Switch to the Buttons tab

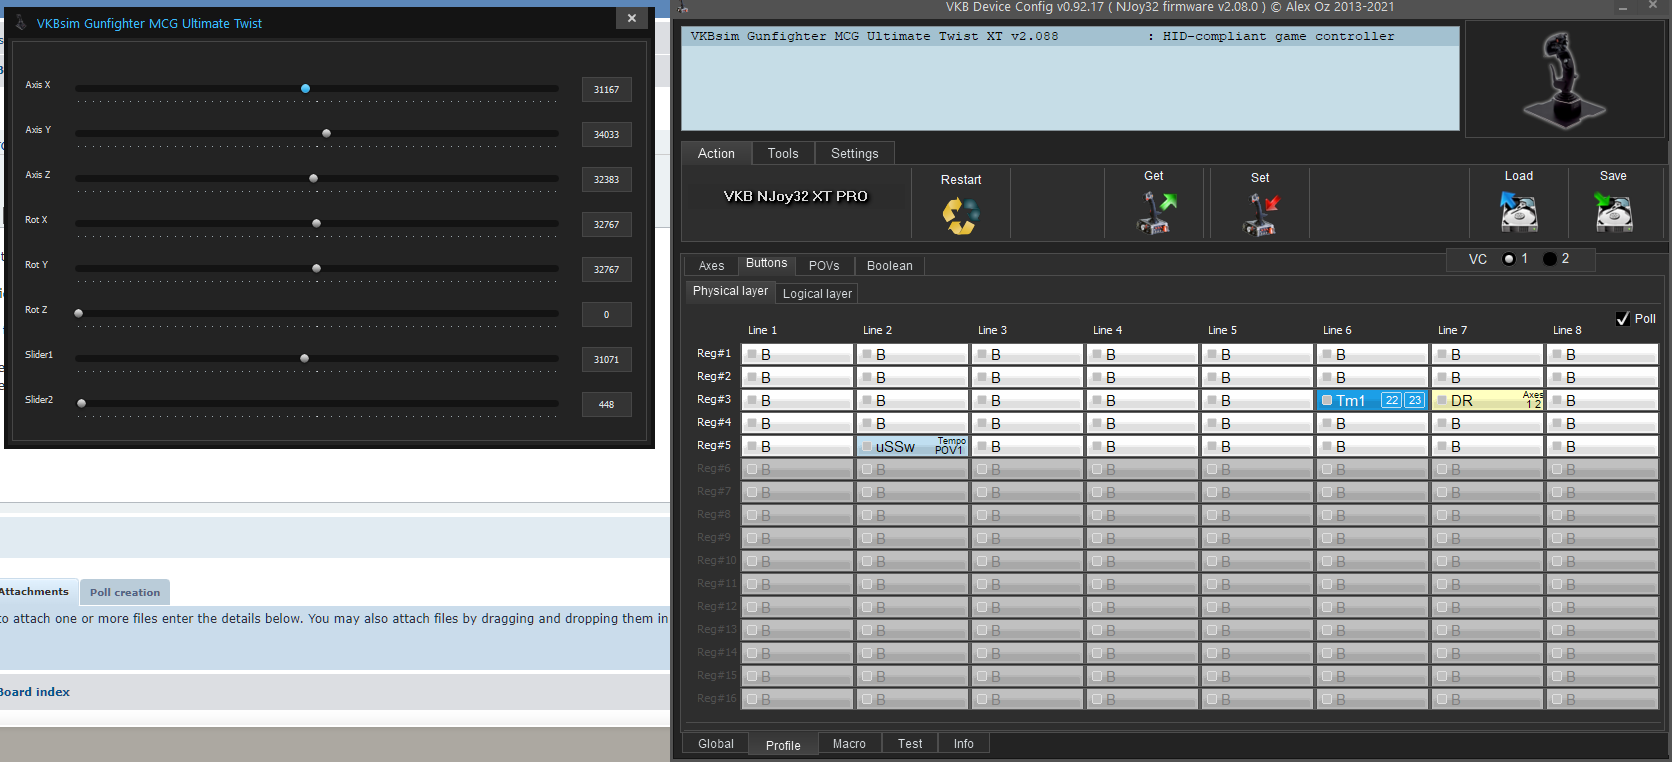(x=767, y=263)
